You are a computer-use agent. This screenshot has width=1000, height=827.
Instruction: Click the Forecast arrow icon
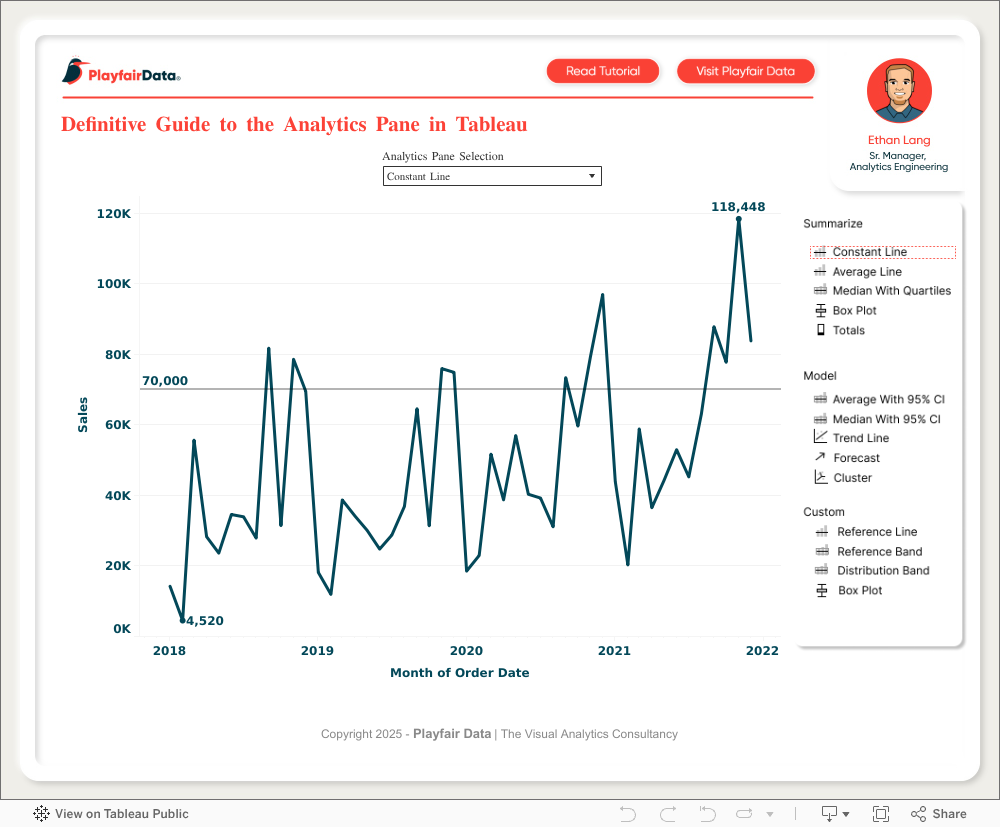tap(820, 457)
